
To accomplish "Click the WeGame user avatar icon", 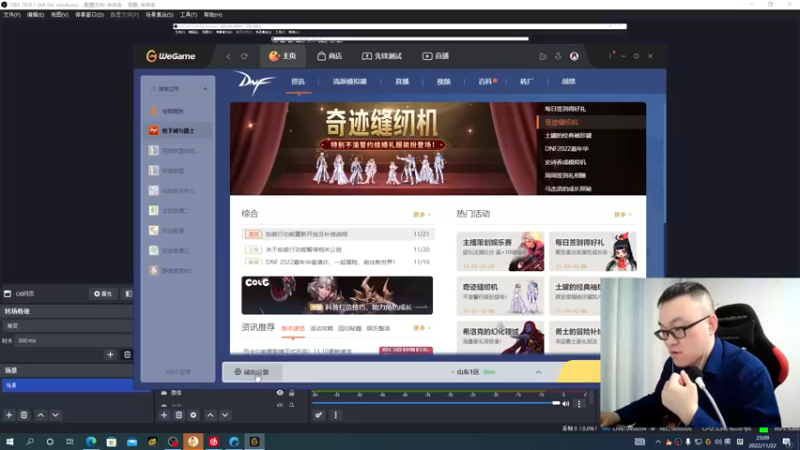I will point(574,56).
